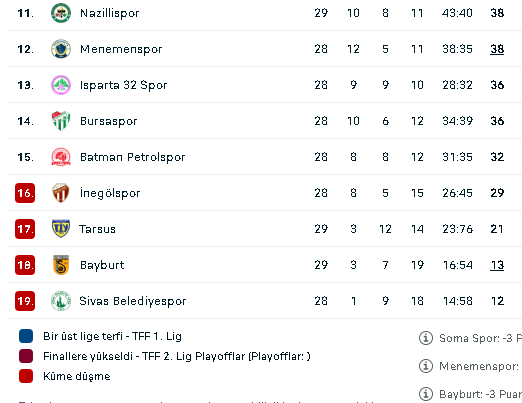
Task: Open Isparta 32 Spor crest icon
Action: coord(61,85)
